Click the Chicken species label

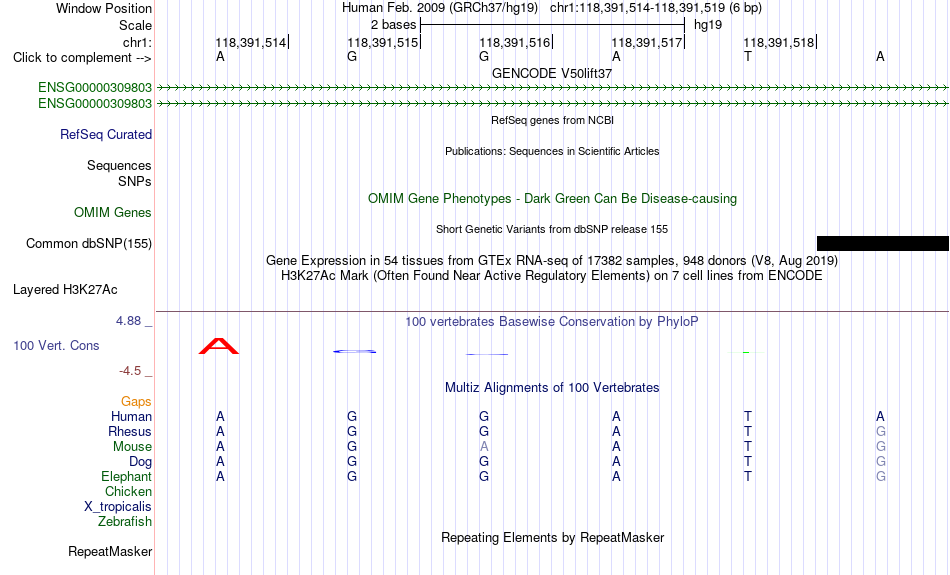point(128,491)
